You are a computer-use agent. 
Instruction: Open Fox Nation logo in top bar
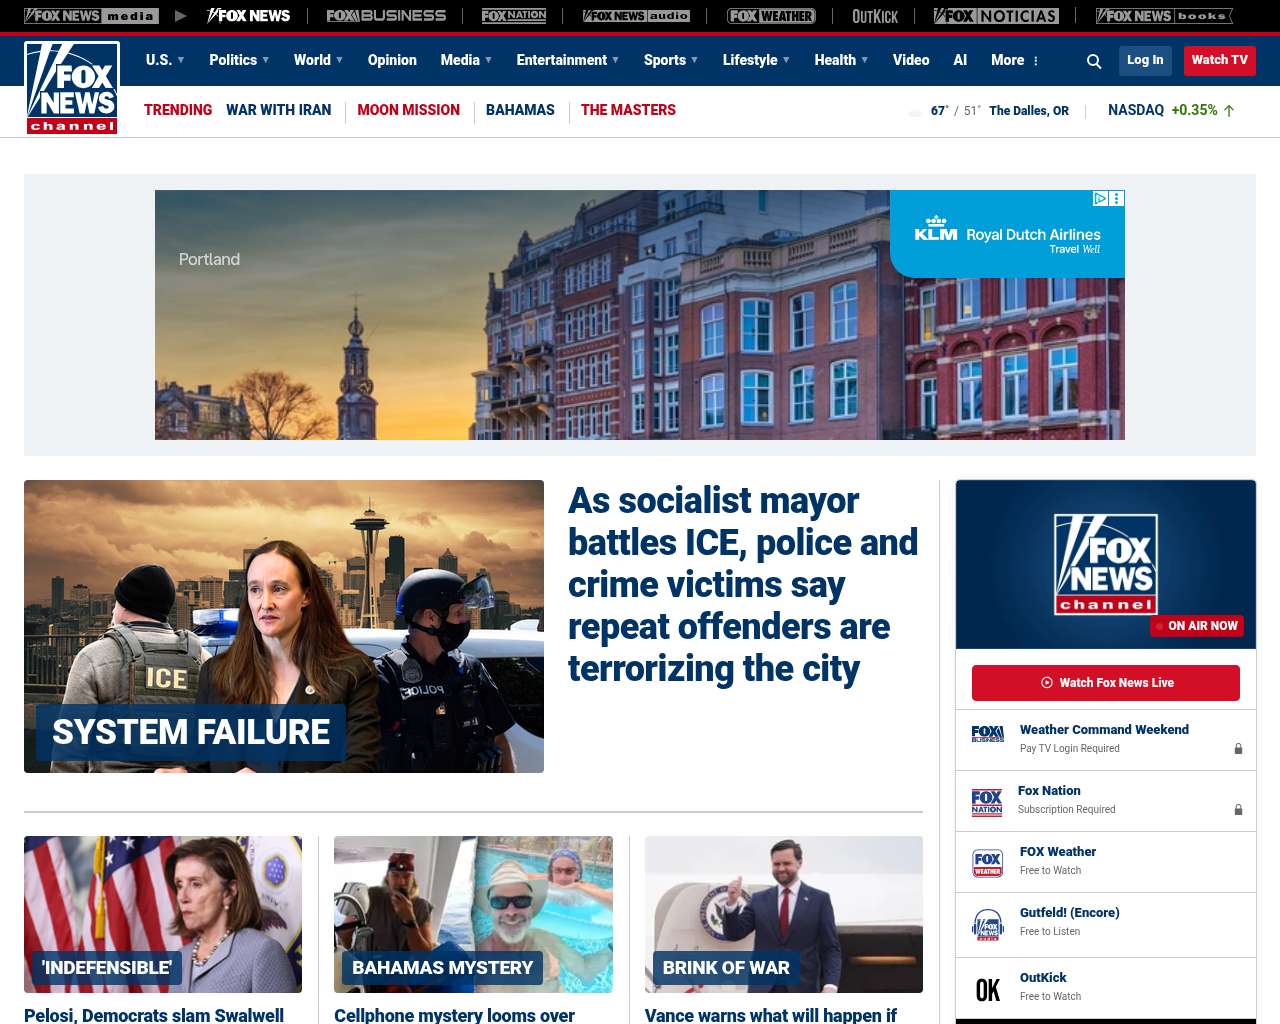(x=514, y=16)
